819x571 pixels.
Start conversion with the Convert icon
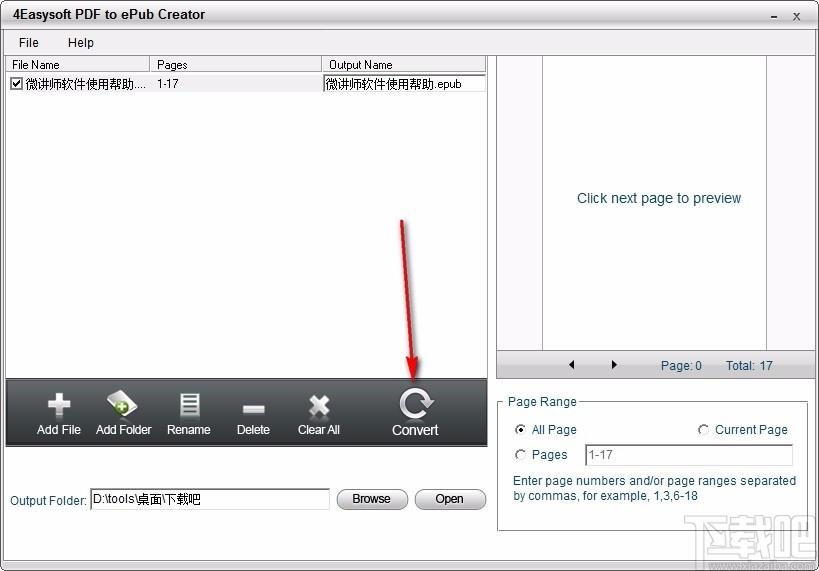pos(415,404)
